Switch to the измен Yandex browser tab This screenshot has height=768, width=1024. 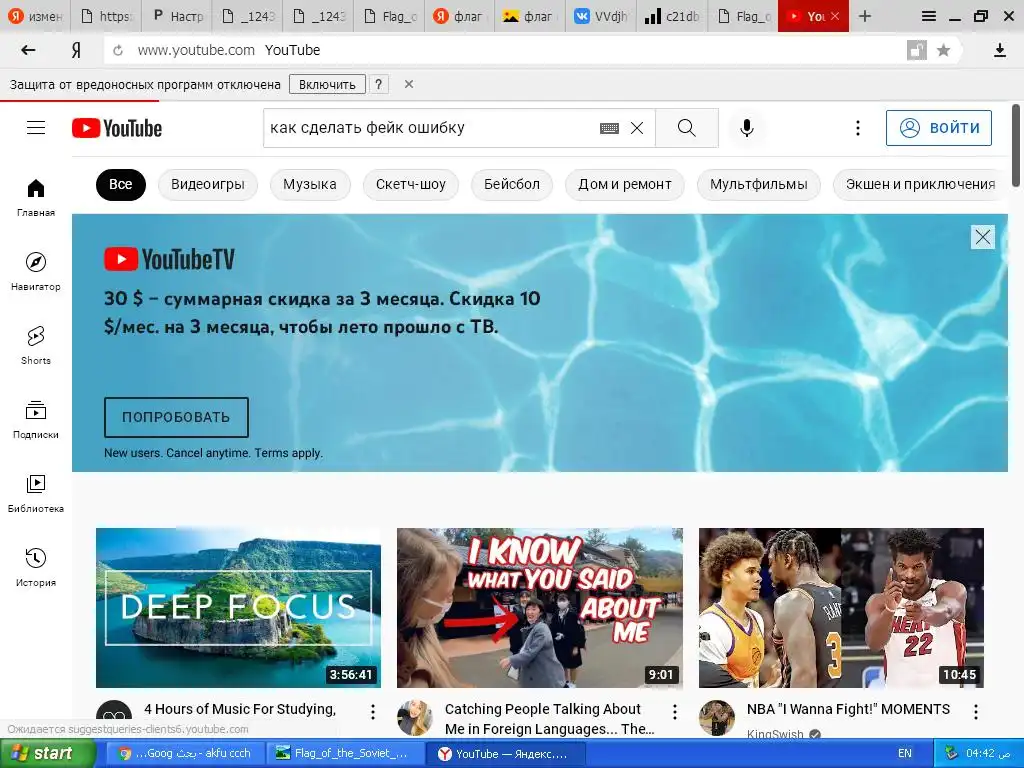35,16
